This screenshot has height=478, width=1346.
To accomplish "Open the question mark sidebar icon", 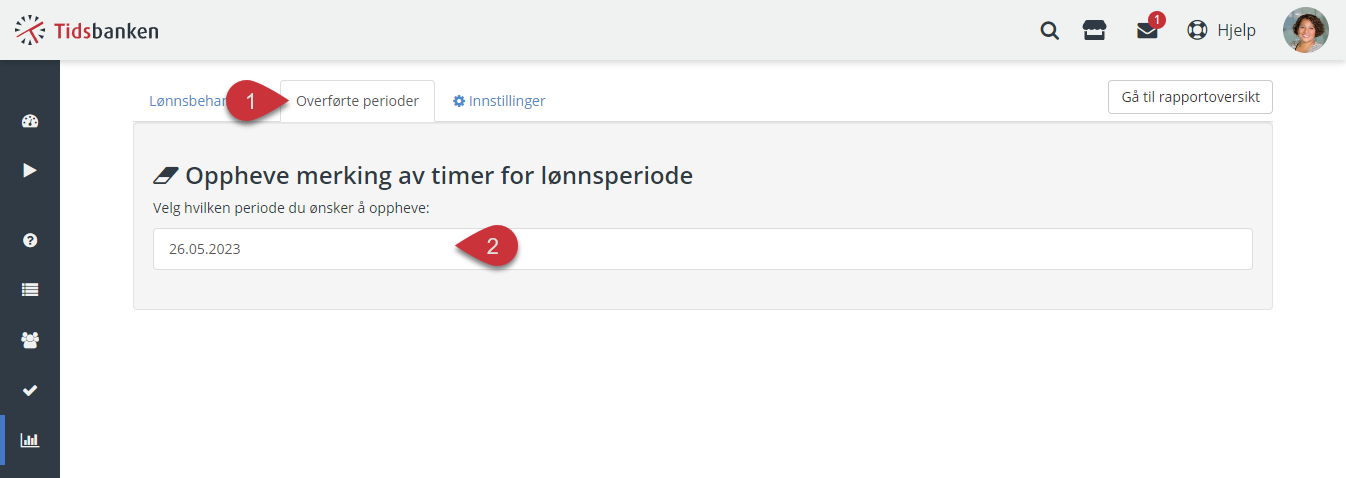I will point(30,240).
